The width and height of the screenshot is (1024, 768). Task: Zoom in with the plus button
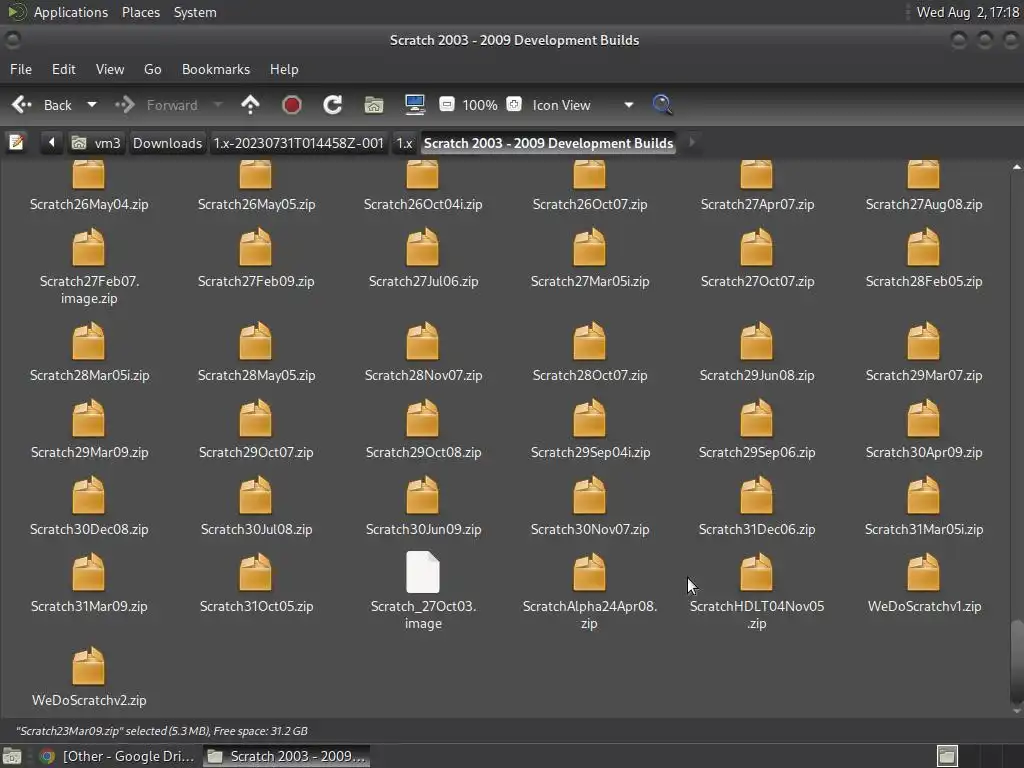pos(514,104)
